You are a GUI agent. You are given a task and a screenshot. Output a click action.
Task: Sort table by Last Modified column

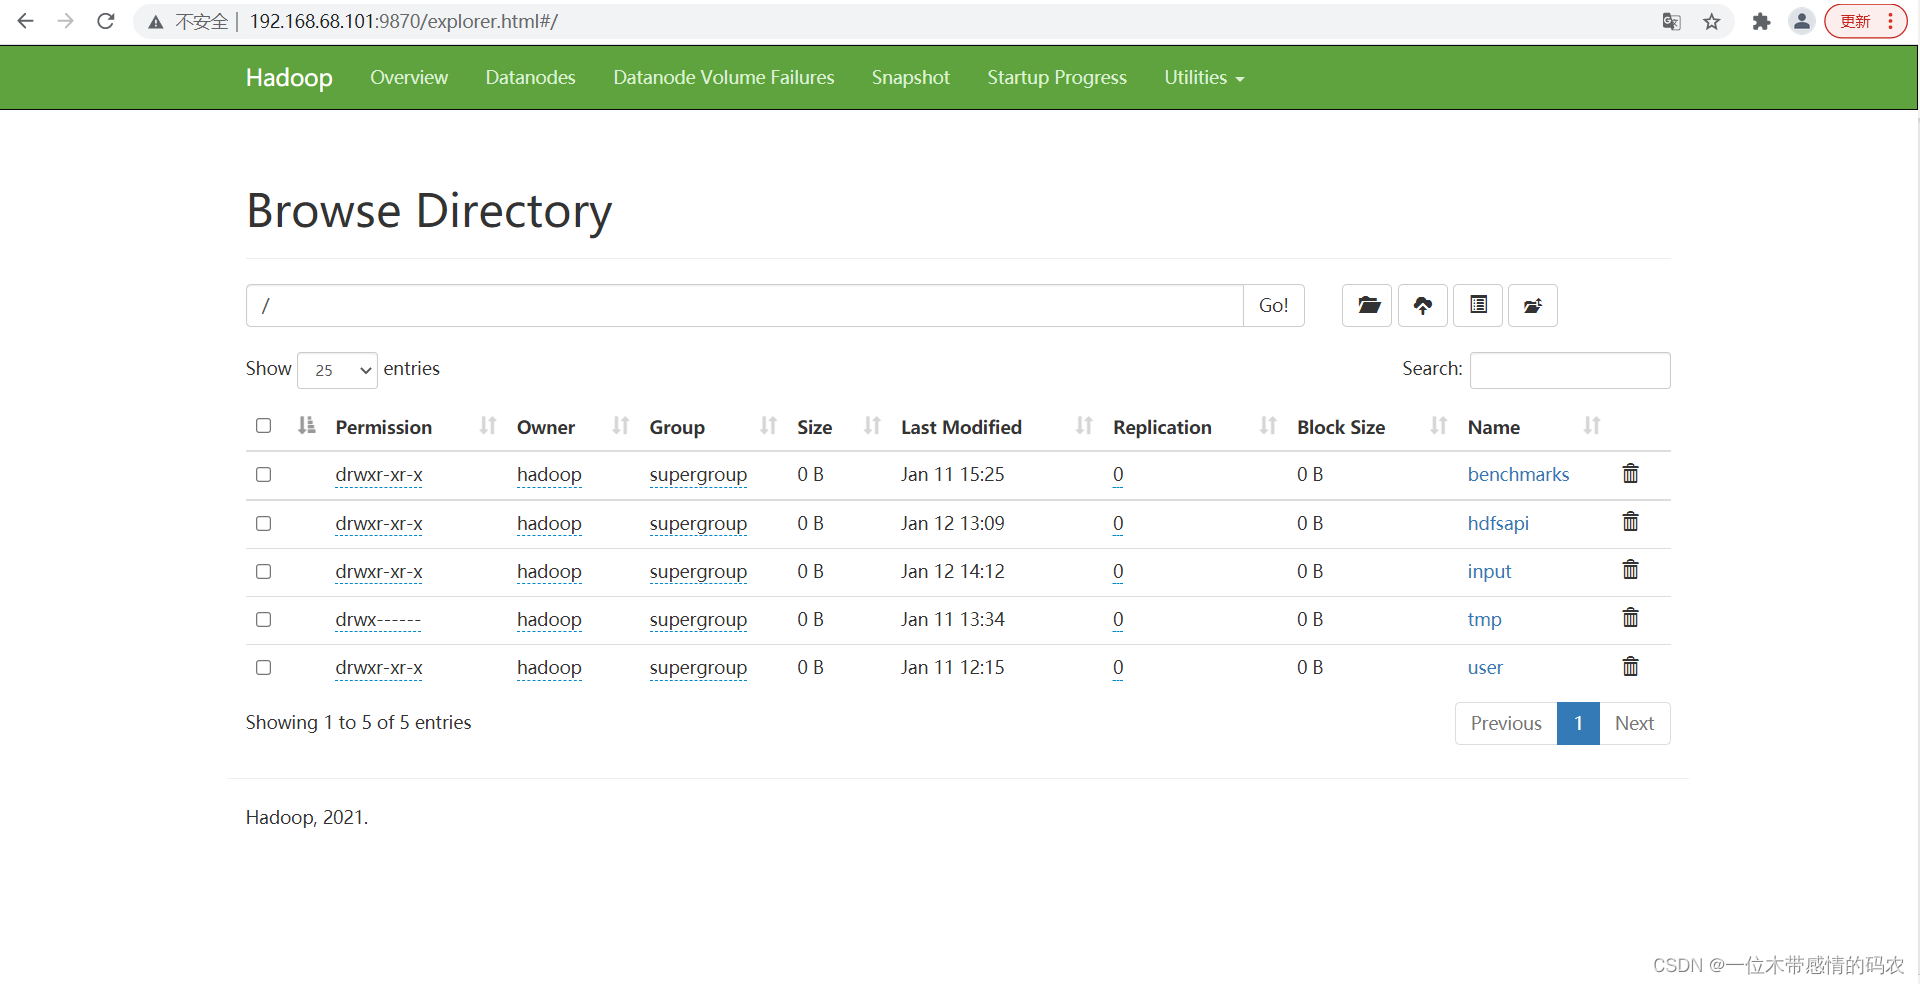961,427
